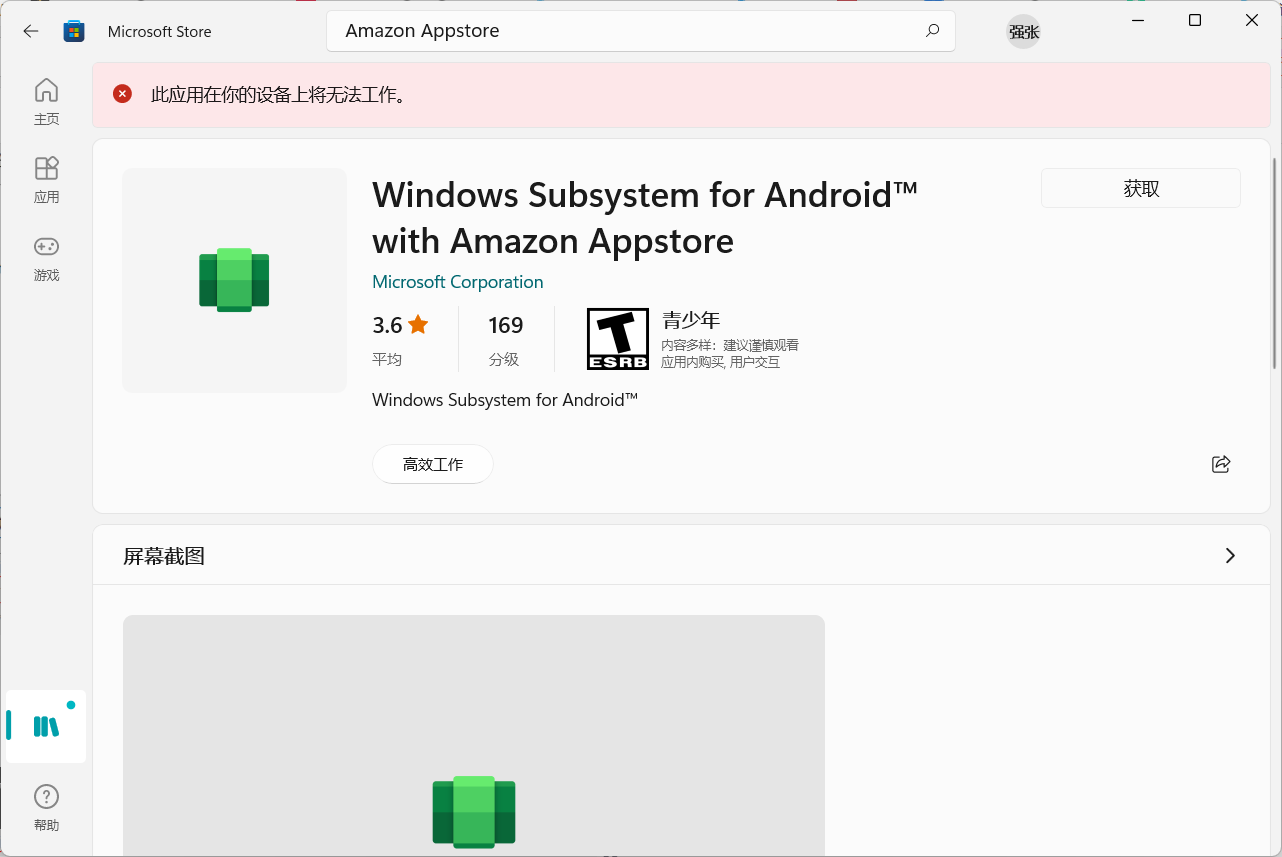Maximize the Microsoft Store window
This screenshot has width=1282, height=857.
[x=1195, y=20]
